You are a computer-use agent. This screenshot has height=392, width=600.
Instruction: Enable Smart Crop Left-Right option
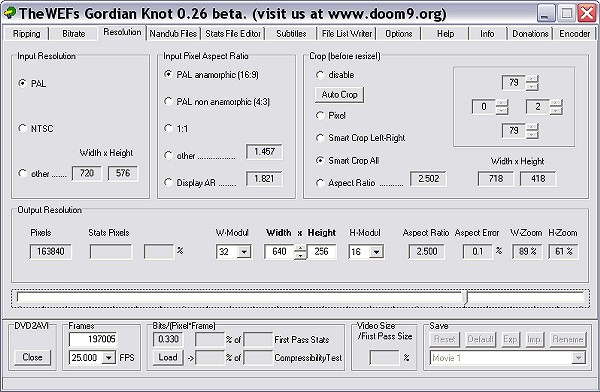coord(320,138)
